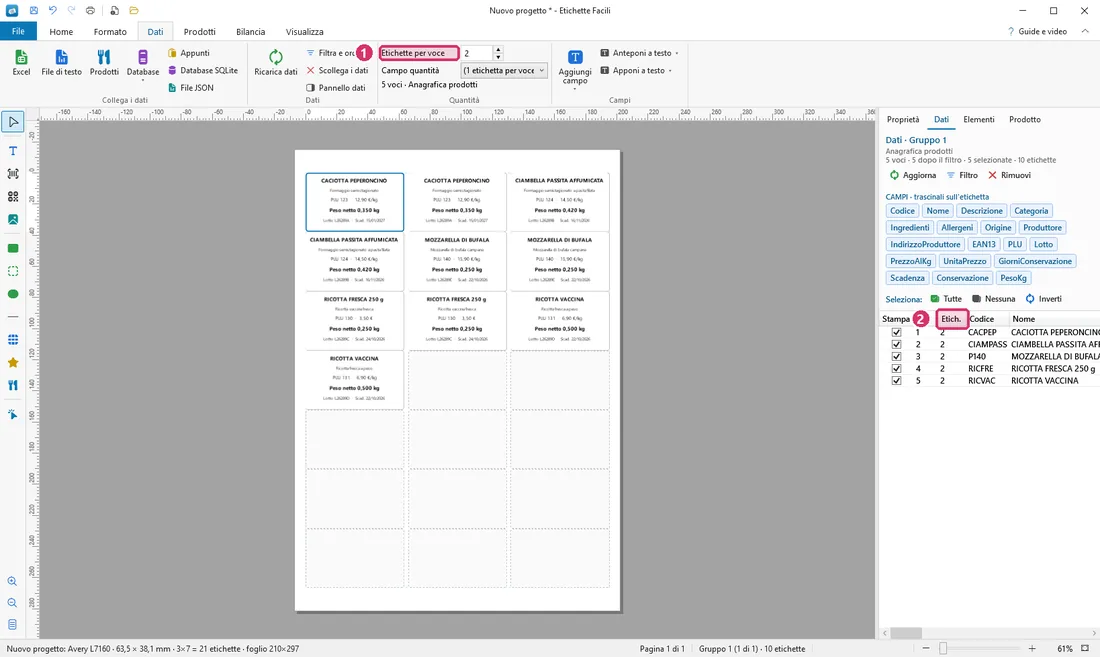The width and height of the screenshot is (1100, 657).
Task: Select the green rectangle shape tool
Action: point(13,248)
